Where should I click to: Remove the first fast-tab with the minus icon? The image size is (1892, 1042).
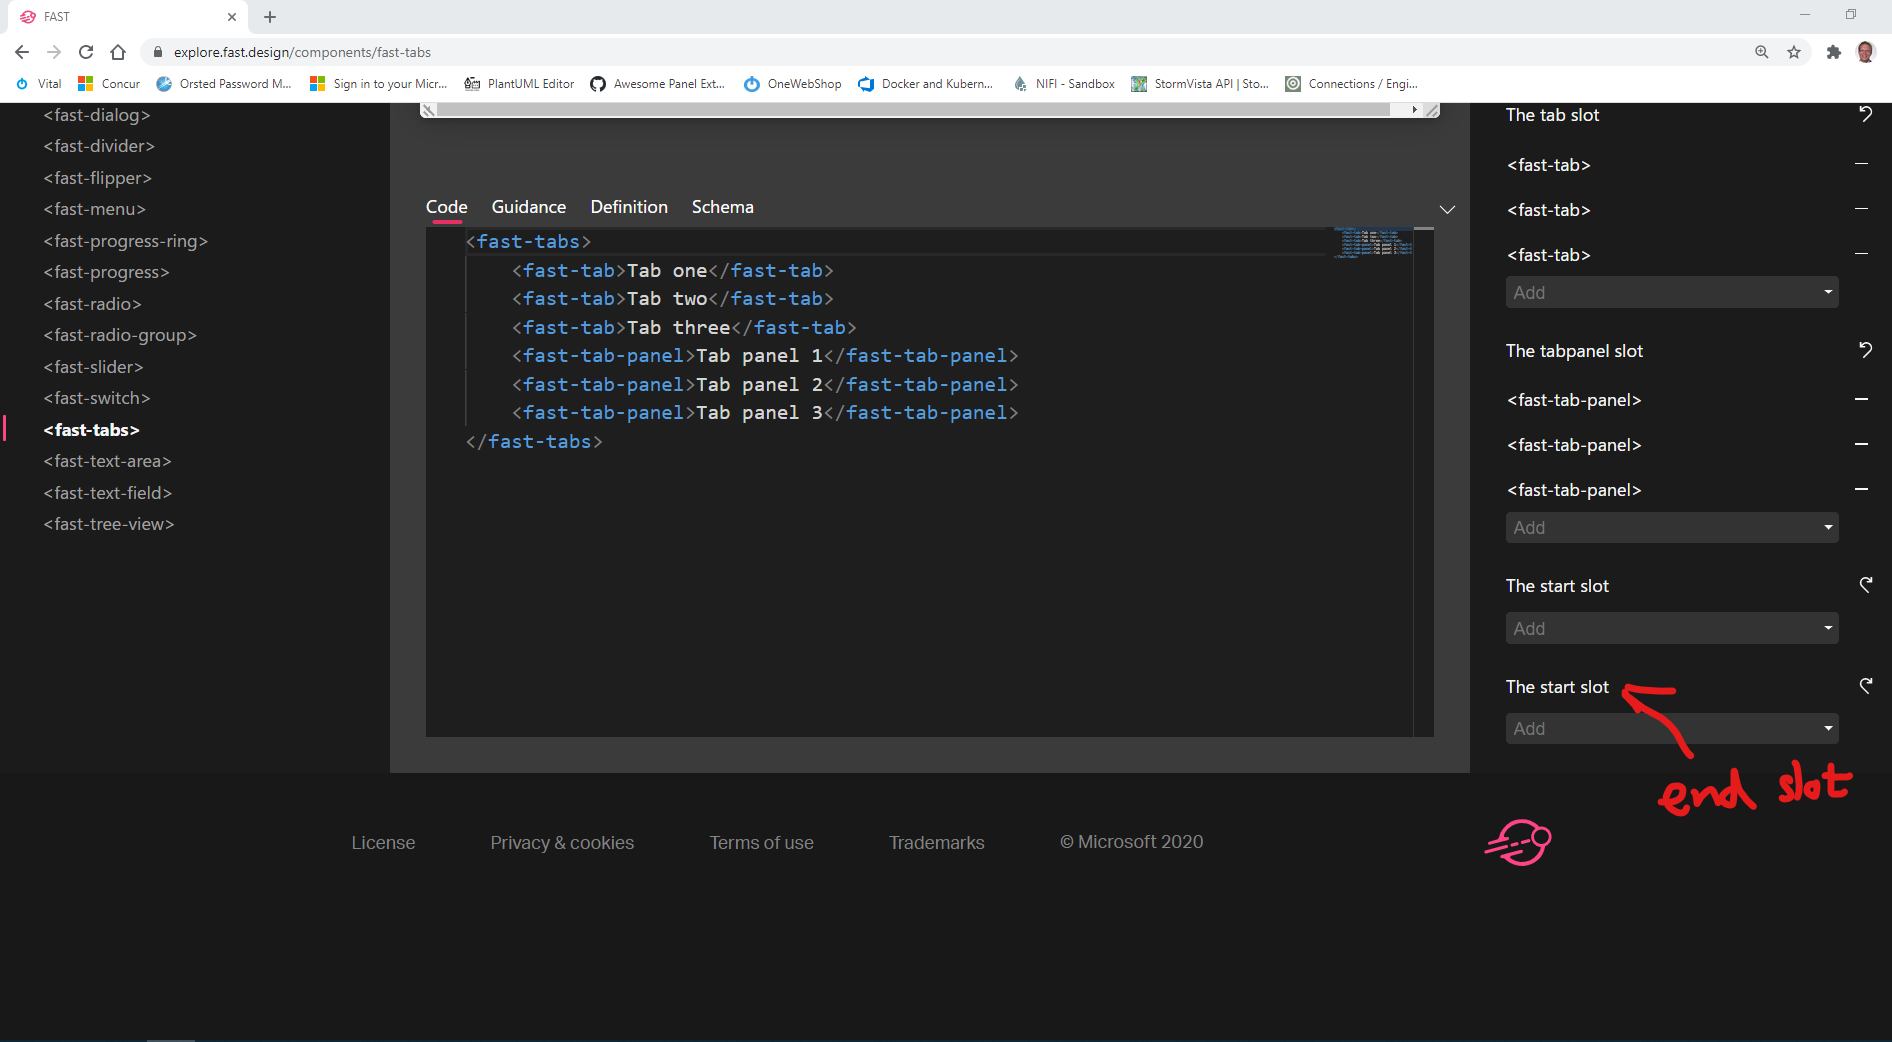1861,163
